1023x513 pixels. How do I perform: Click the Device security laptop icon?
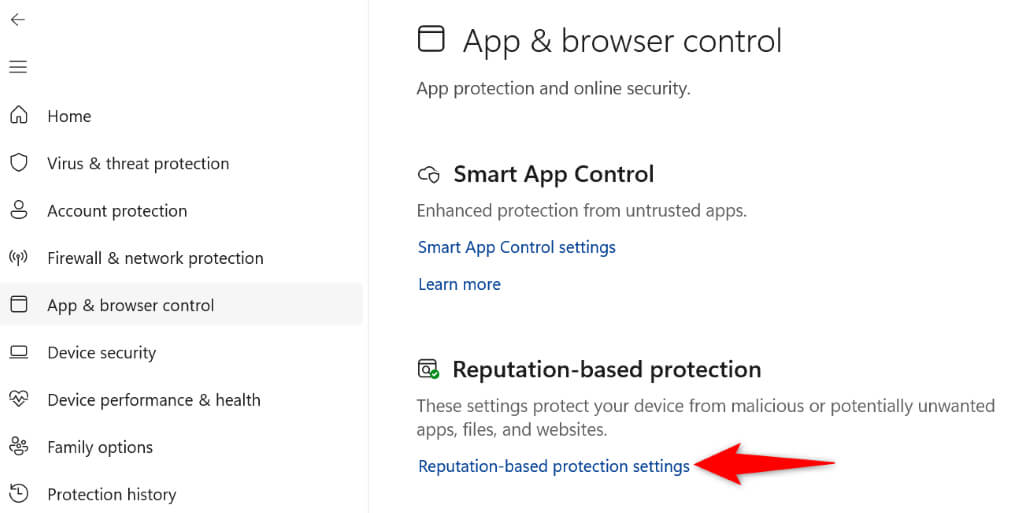coord(18,352)
